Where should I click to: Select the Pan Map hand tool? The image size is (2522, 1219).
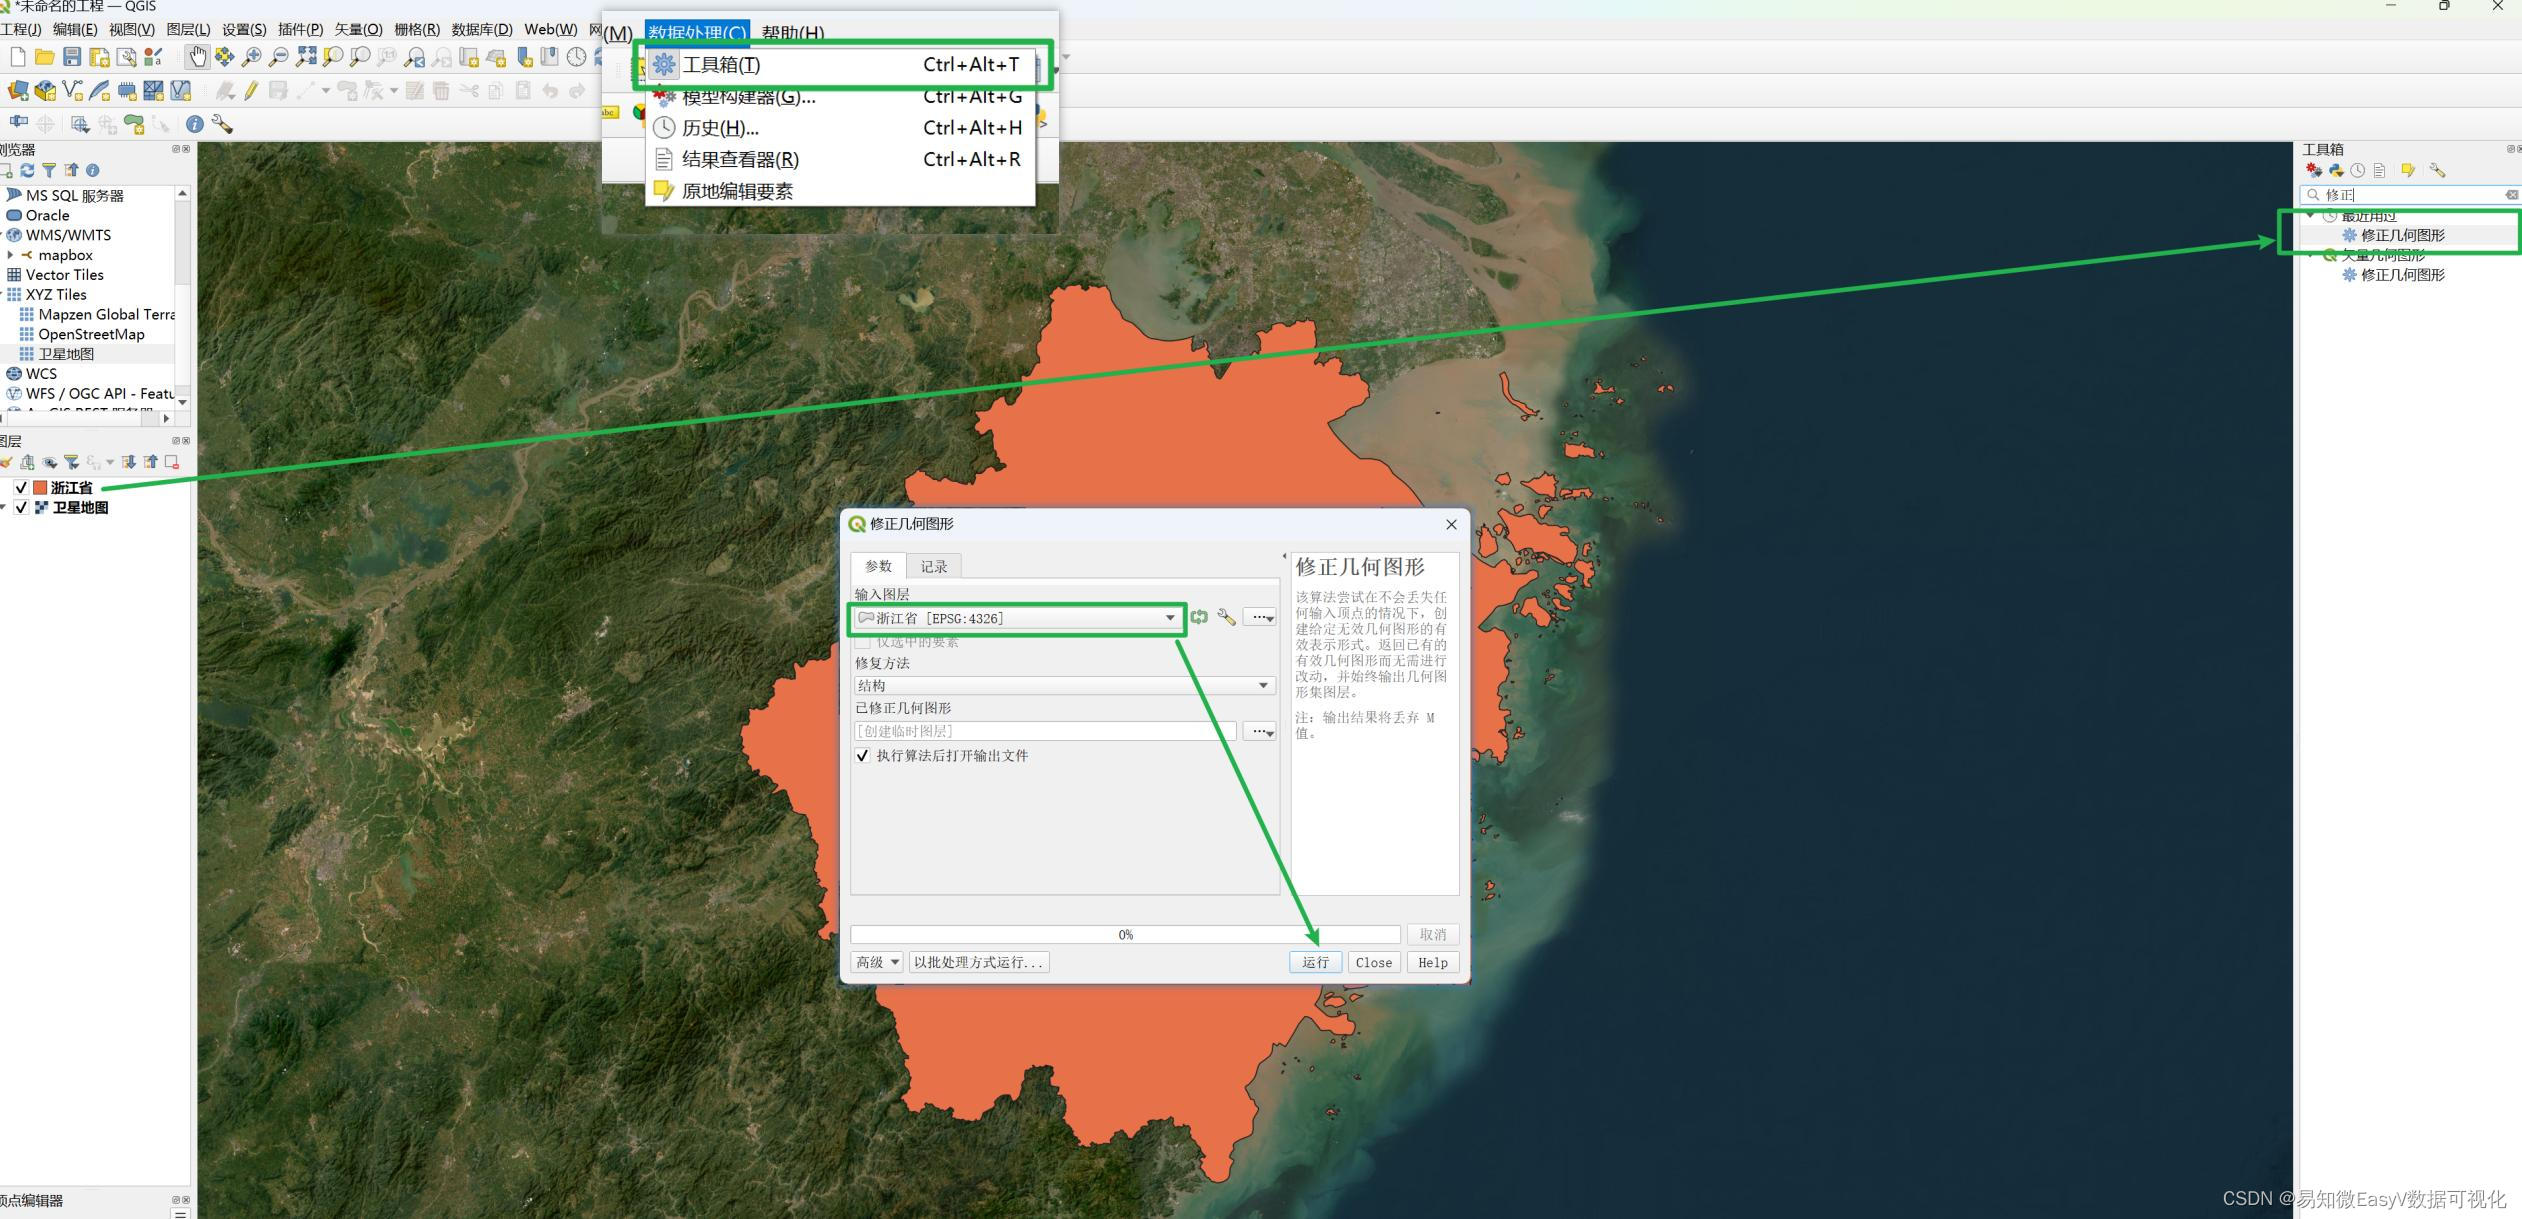[197, 57]
